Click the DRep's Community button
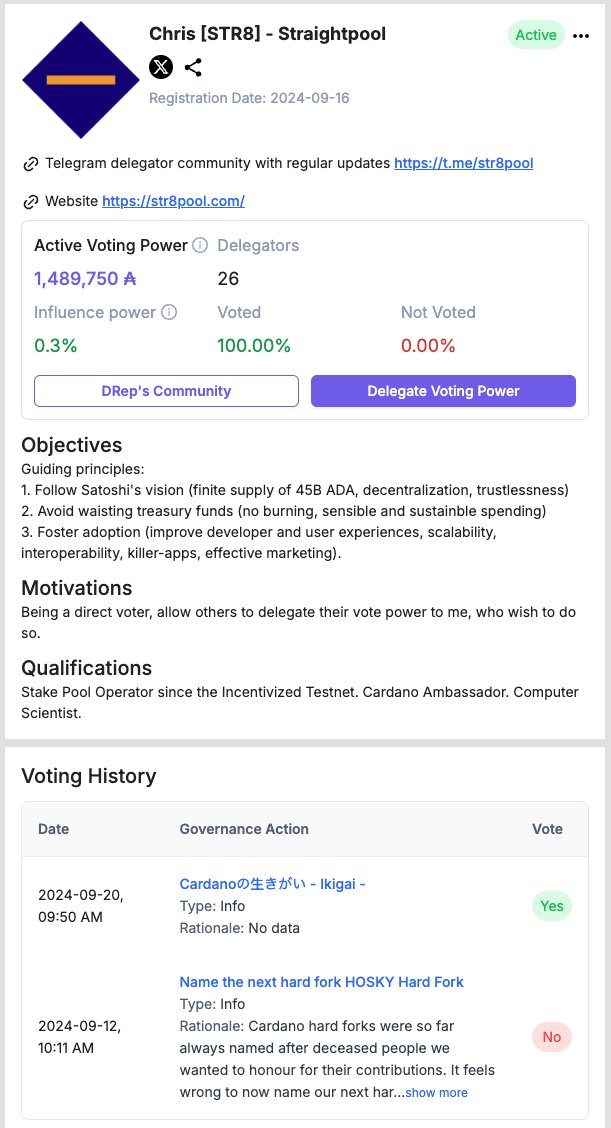The height and width of the screenshot is (1128, 611). [166, 391]
